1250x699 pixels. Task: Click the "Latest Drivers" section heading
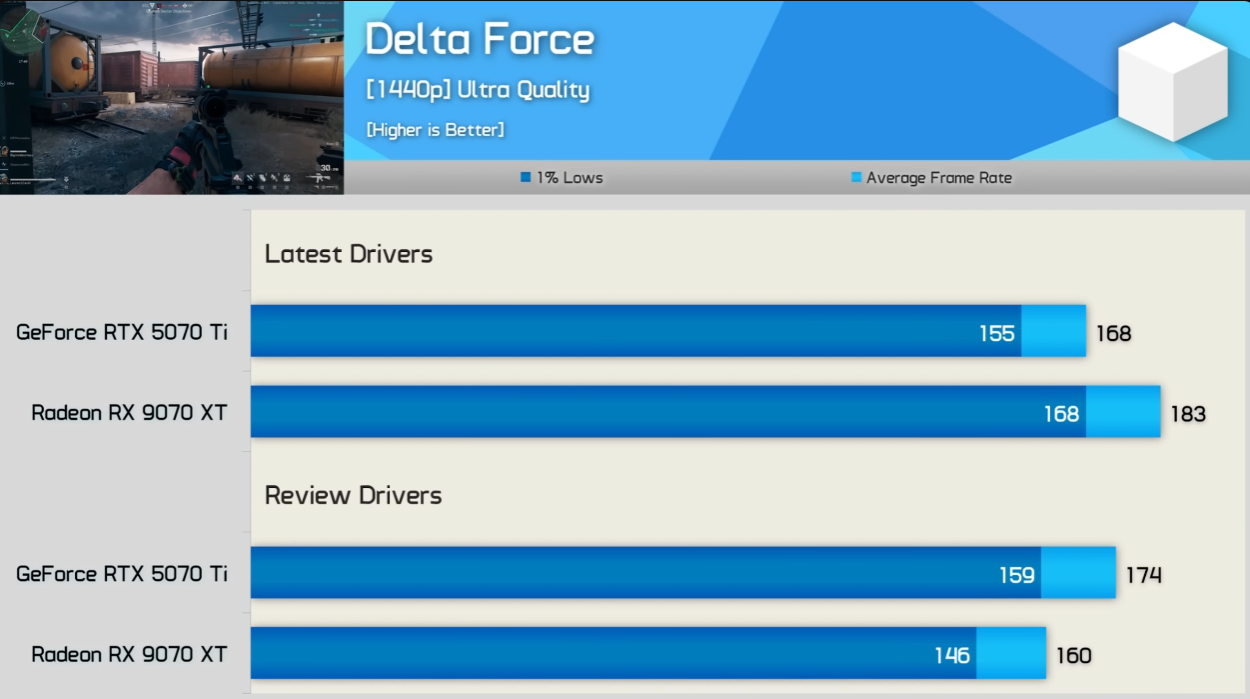click(349, 254)
